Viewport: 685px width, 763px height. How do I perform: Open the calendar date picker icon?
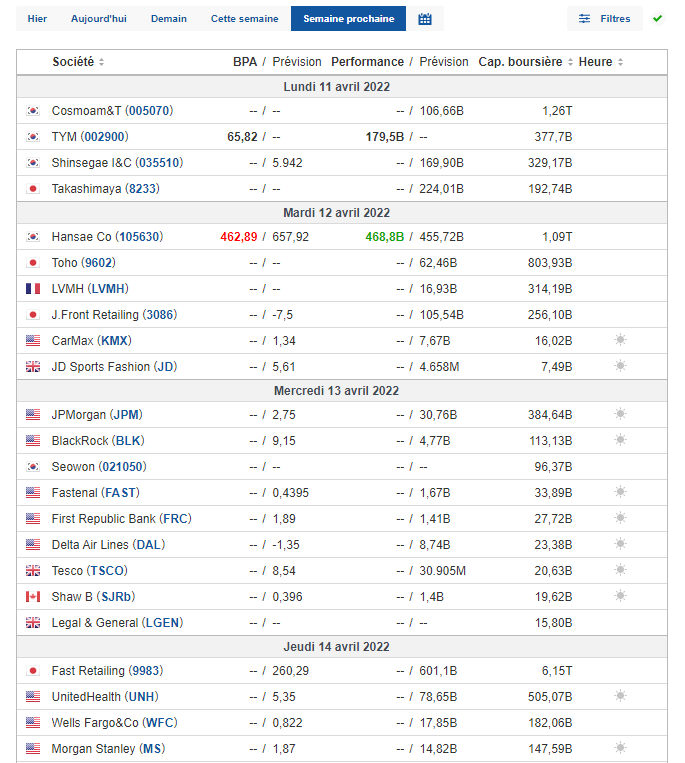tap(425, 19)
